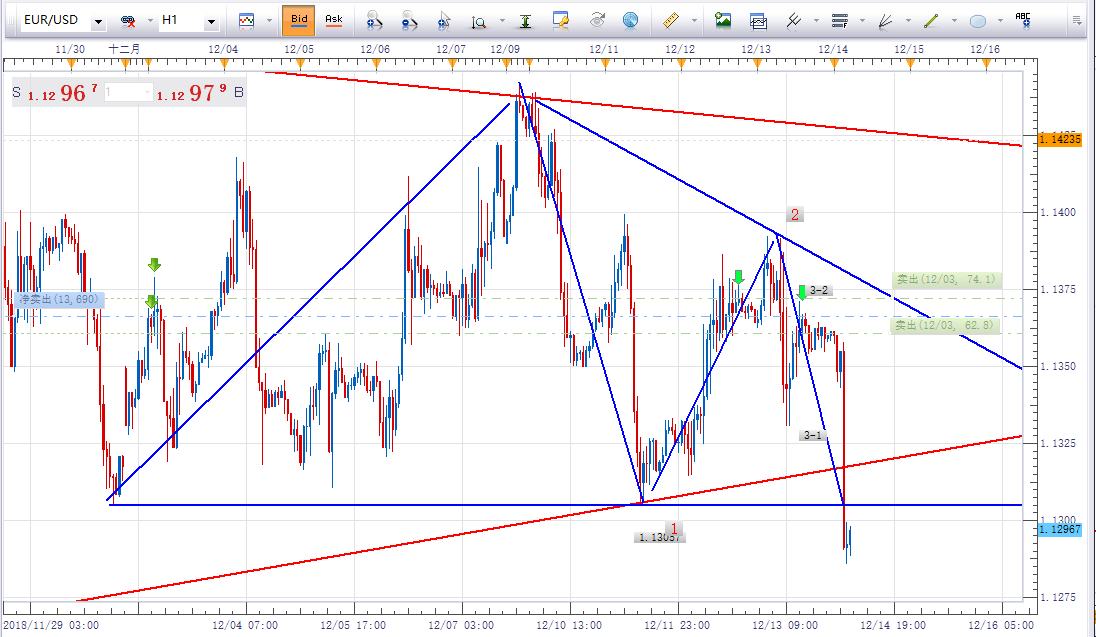
Task: Expand the fan lines options arrow
Action: (x=908, y=21)
